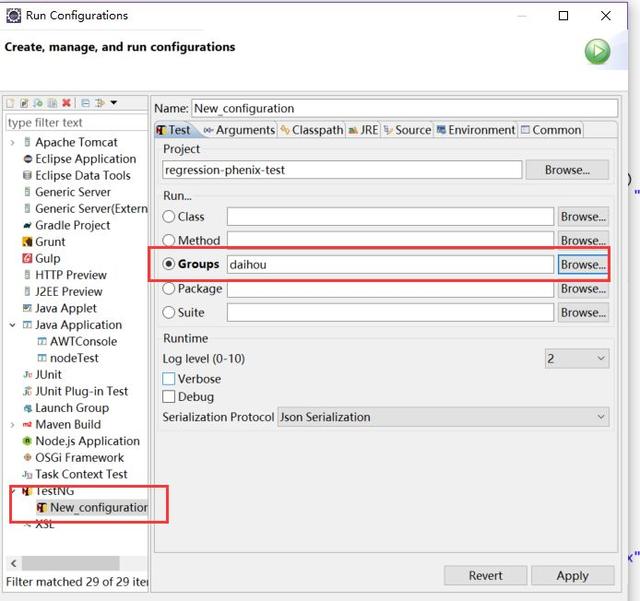640x601 pixels.
Task: Click the Eclipse gear icon in title bar
Action: click(13, 16)
